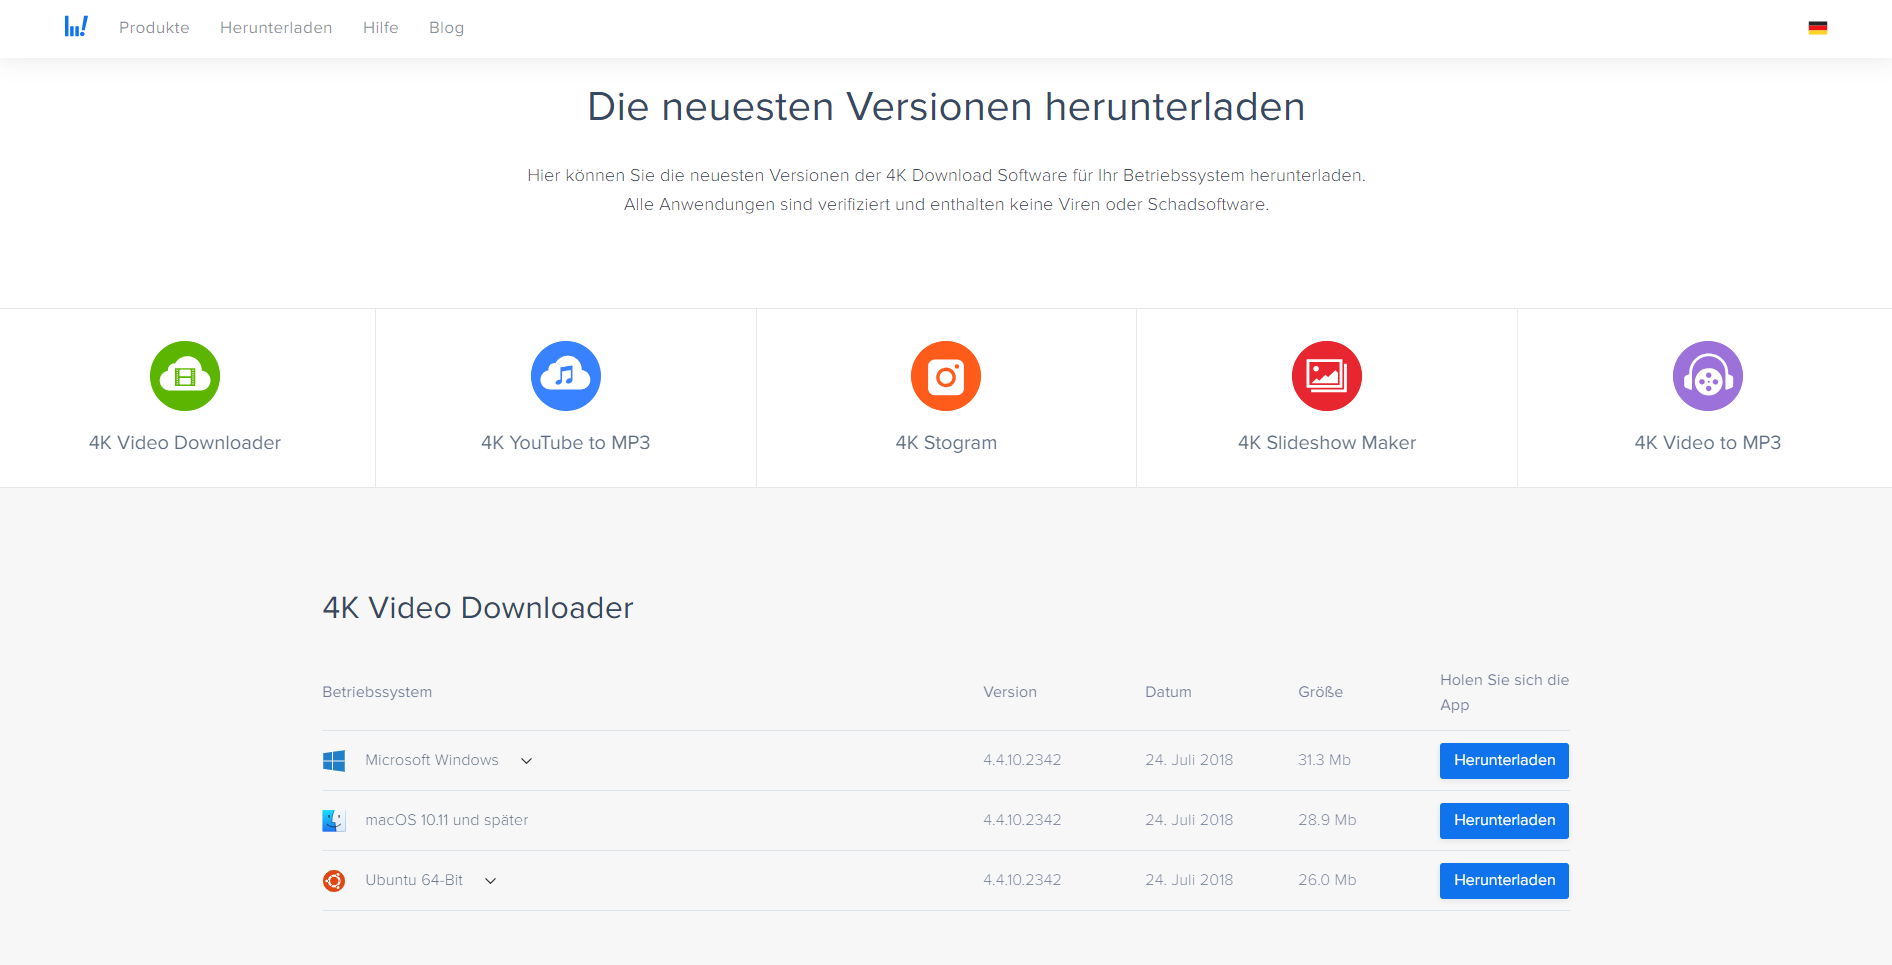Click the Windows row version 4.4.10.2342
This screenshot has height=965, width=1892.
tap(1022, 760)
